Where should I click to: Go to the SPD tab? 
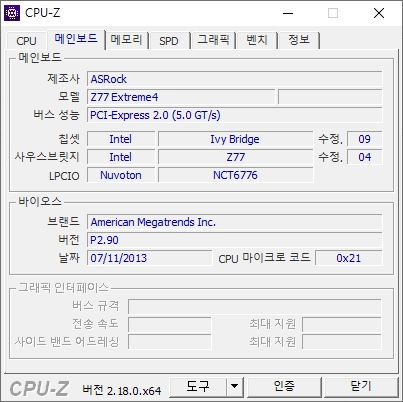click(x=169, y=41)
